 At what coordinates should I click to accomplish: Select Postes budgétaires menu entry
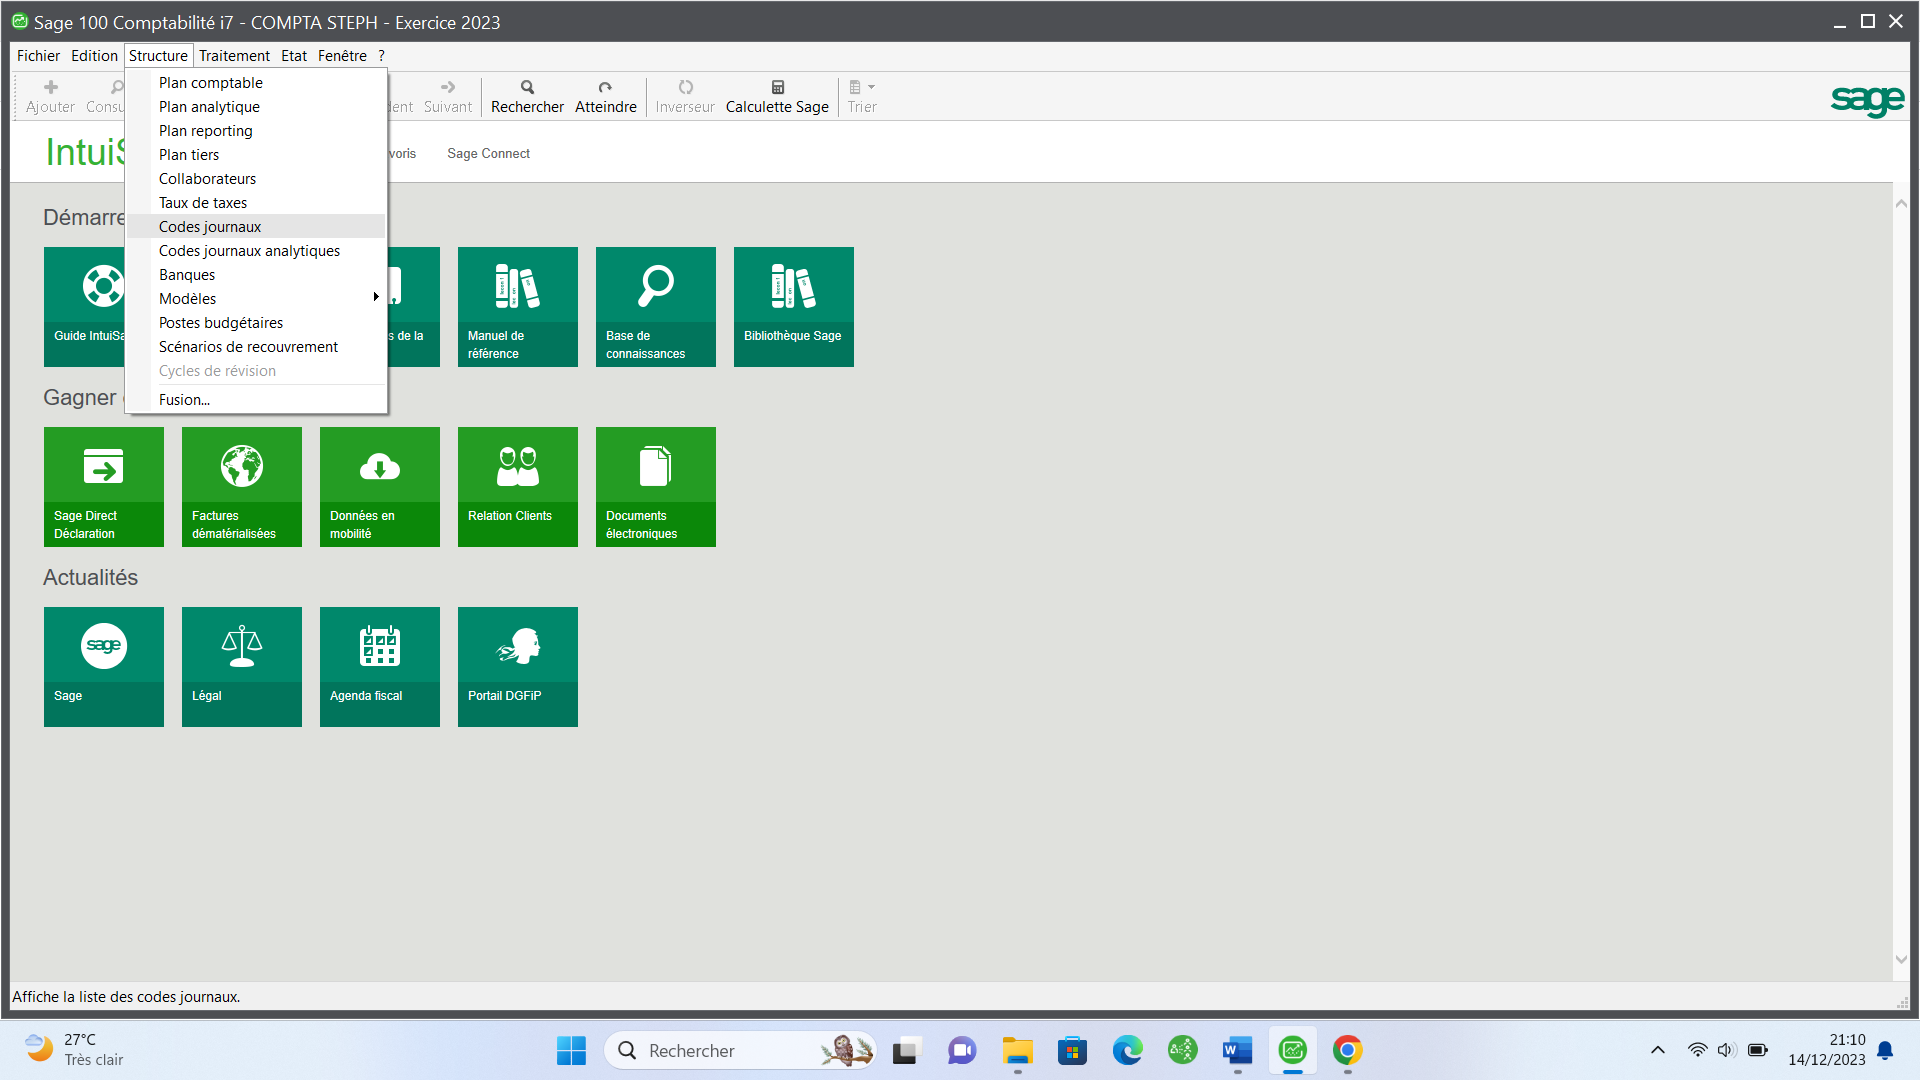pyautogui.click(x=256, y=323)
